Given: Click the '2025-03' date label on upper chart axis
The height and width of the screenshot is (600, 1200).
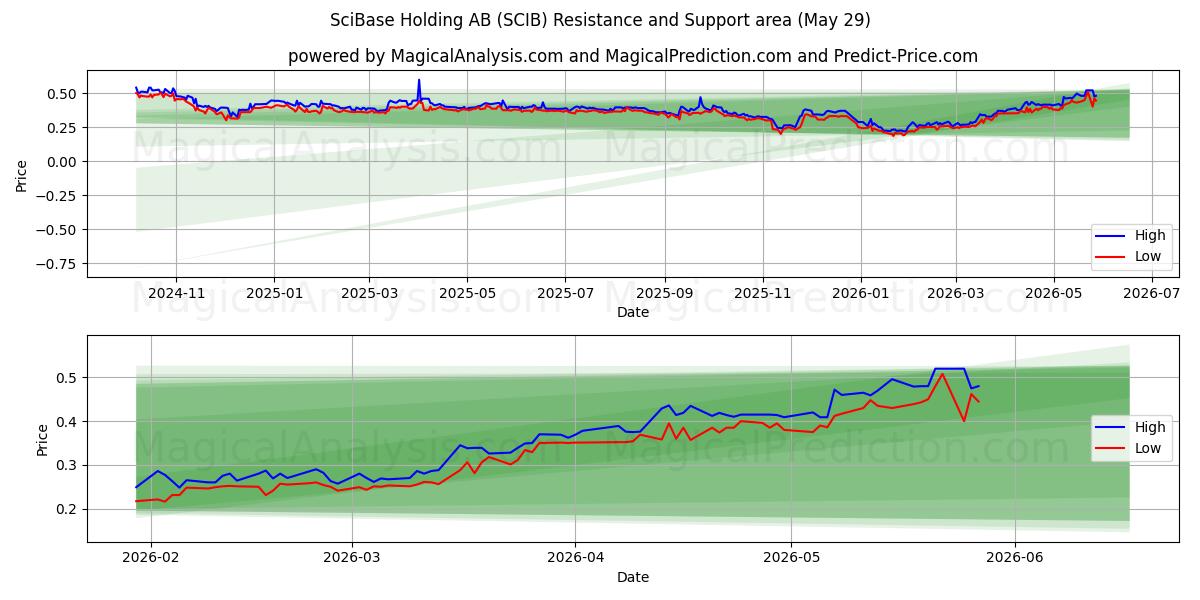Looking at the screenshot, I should pyautogui.click(x=369, y=293).
